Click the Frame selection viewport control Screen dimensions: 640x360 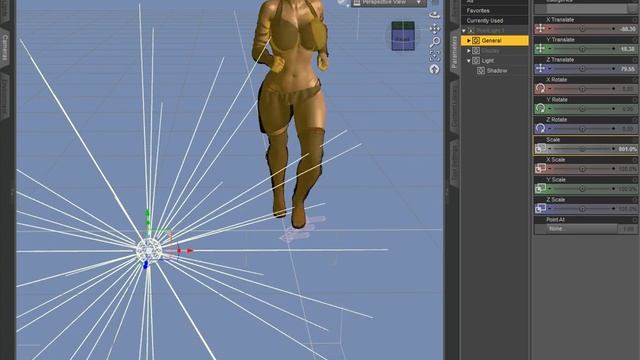pos(435,56)
